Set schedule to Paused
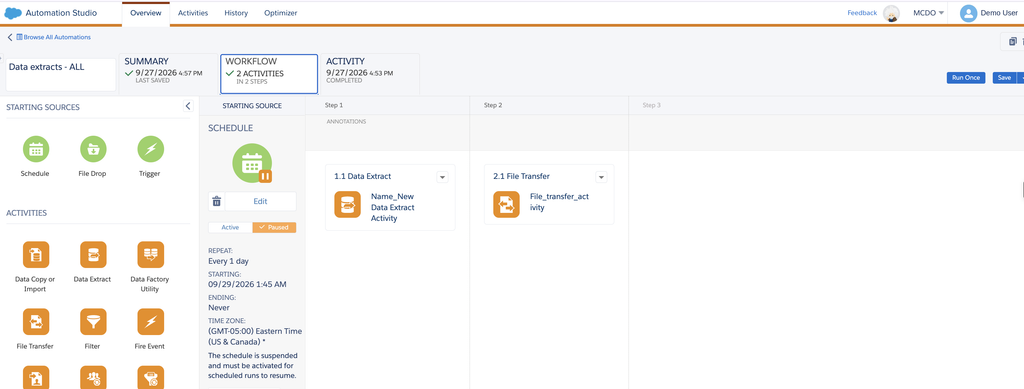1024x389 pixels. coord(274,227)
